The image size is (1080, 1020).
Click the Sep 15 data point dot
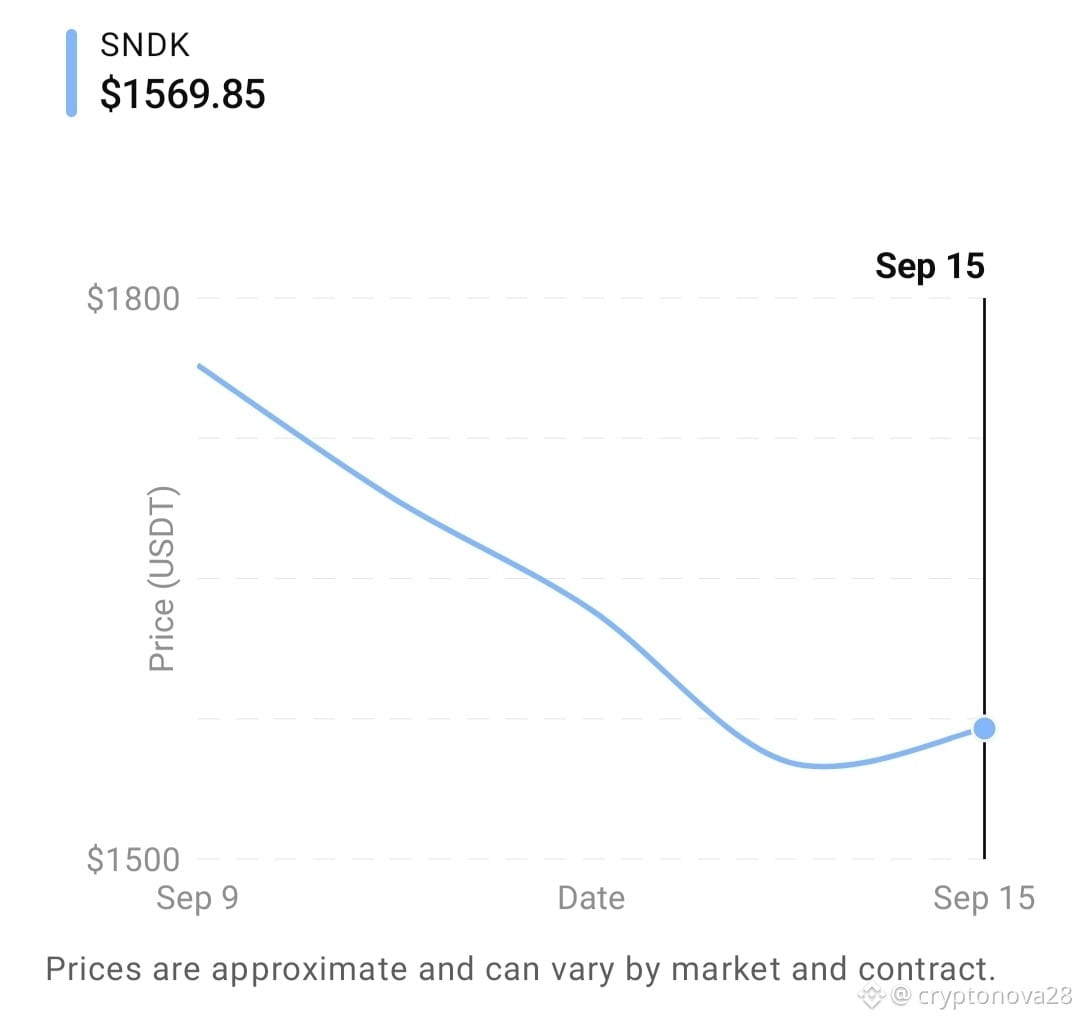pos(984,728)
